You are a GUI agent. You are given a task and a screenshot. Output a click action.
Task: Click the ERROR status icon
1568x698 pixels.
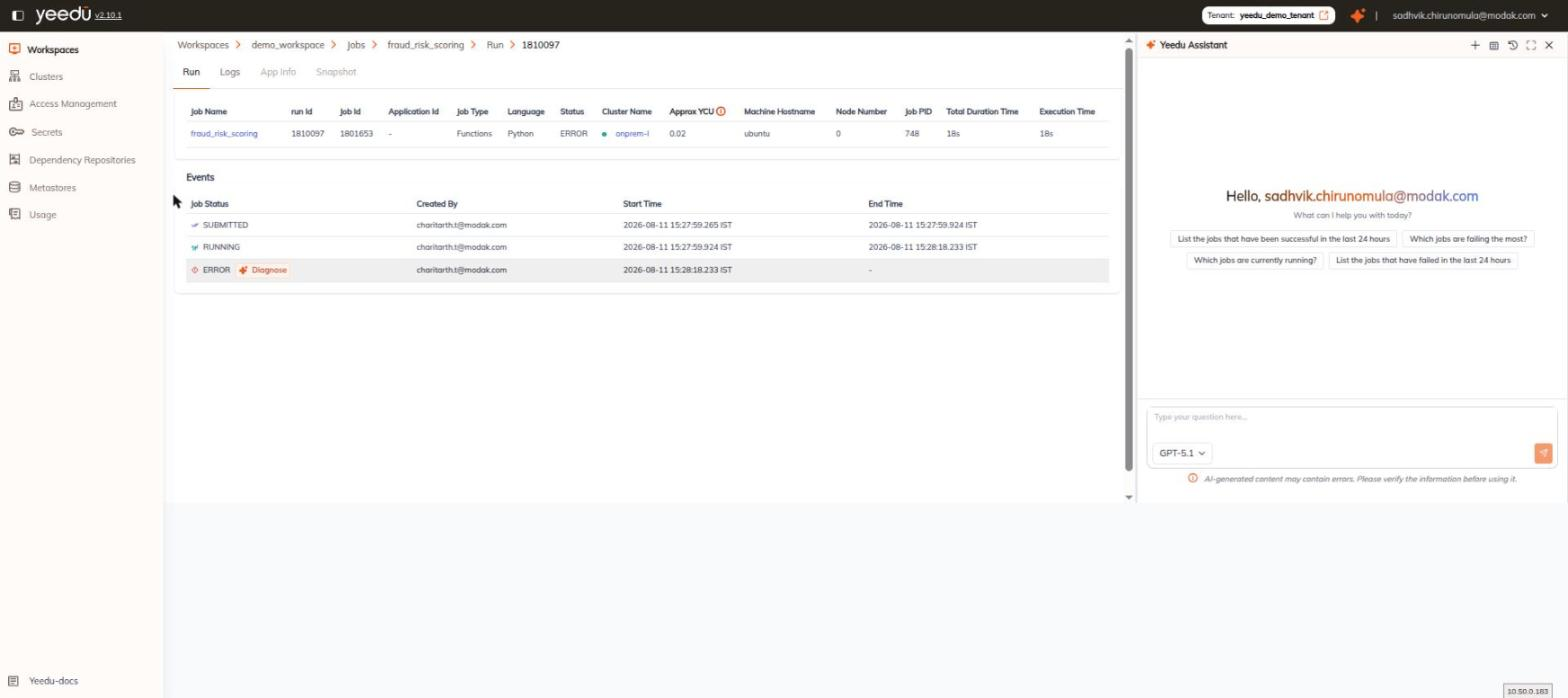(x=195, y=270)
